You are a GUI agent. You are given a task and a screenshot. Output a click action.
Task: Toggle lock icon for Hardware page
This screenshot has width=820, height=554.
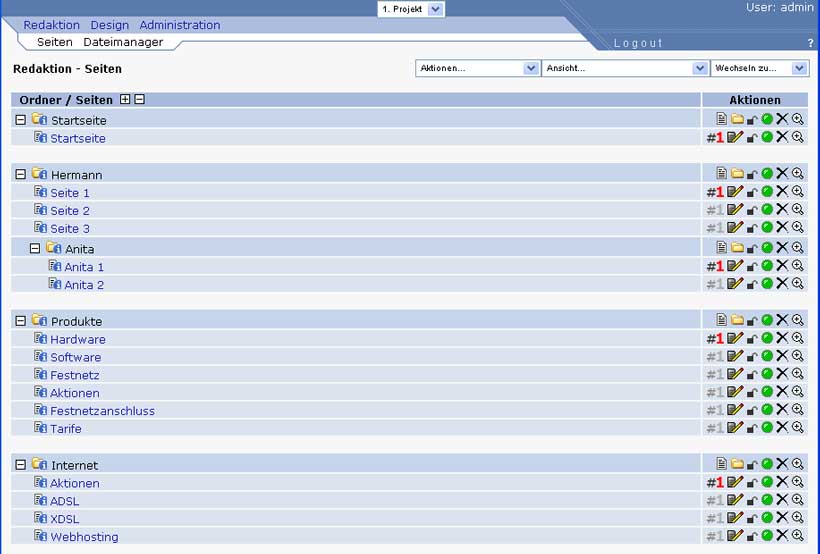point(752,339)
